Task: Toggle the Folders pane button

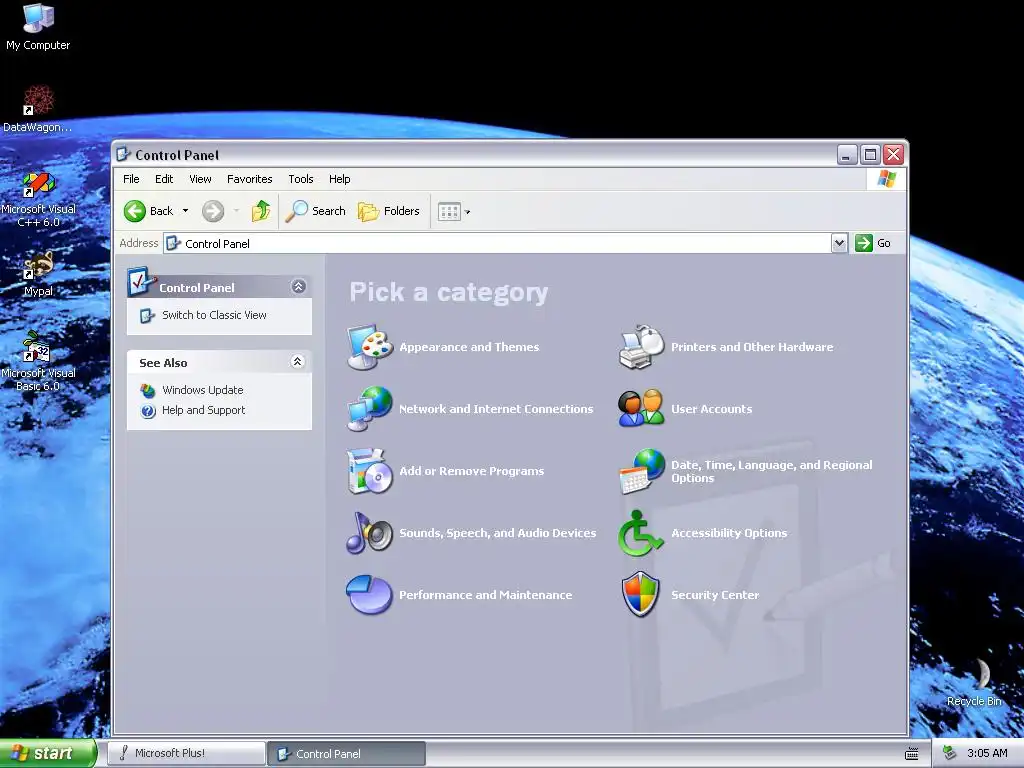Action: coord(389,211)
